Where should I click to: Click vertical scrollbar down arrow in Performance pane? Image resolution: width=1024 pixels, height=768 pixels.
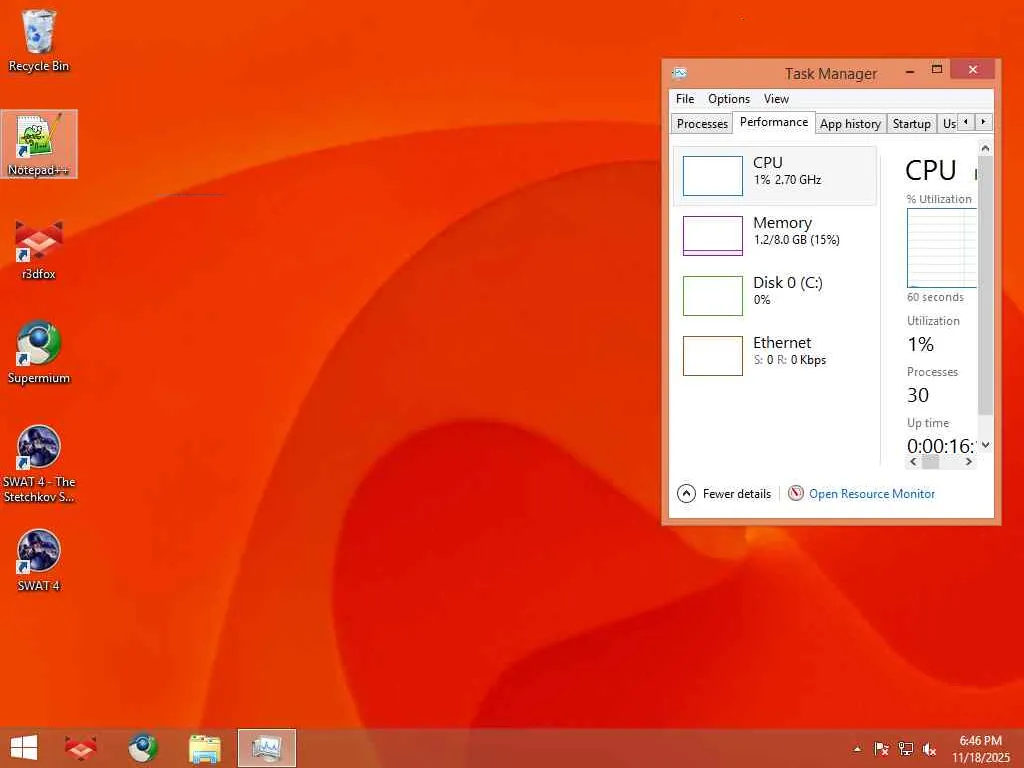coord(985,445)
